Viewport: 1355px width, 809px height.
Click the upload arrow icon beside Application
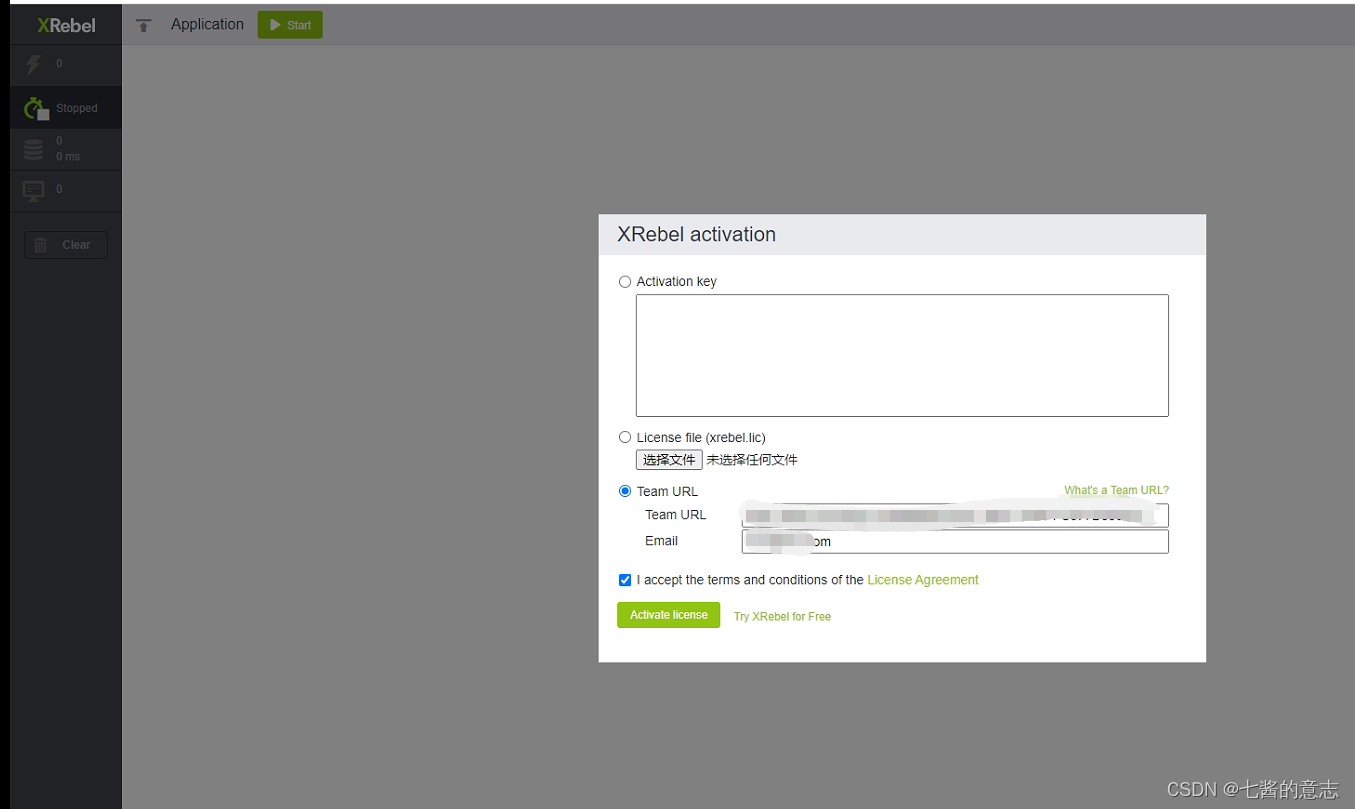[144, 25]
